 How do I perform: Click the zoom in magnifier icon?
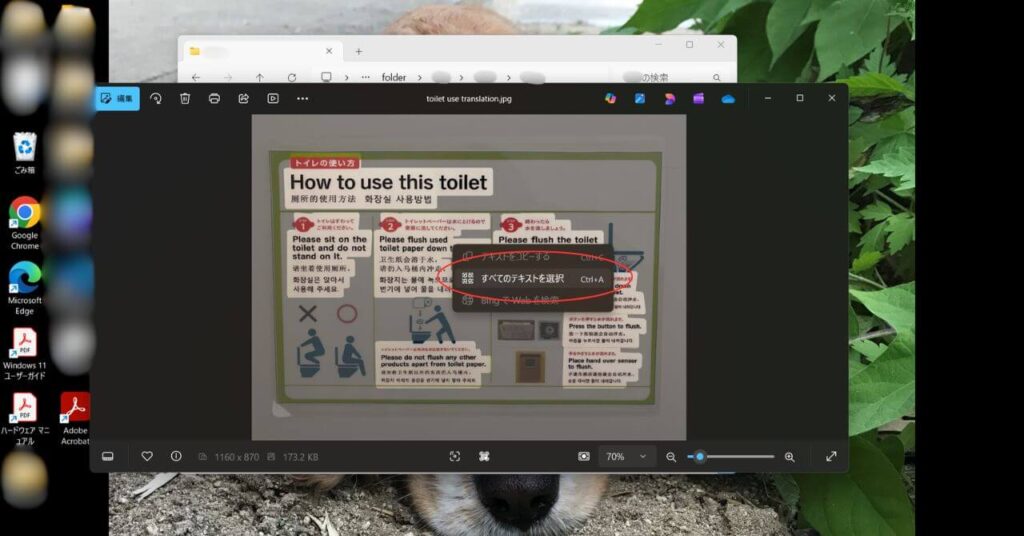click(789, 456)
